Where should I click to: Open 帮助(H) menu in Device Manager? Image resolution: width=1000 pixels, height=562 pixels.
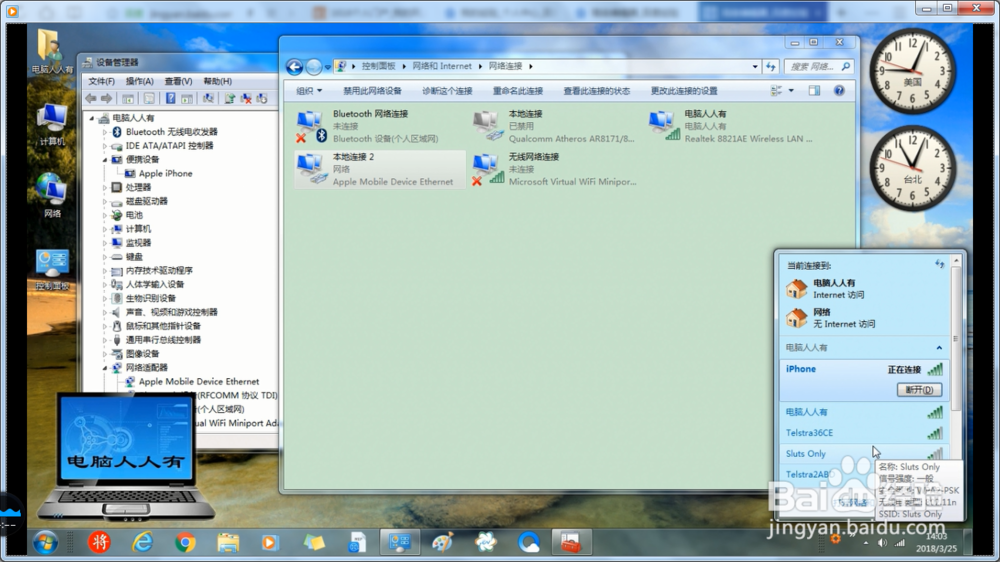(x=217, y=81)
